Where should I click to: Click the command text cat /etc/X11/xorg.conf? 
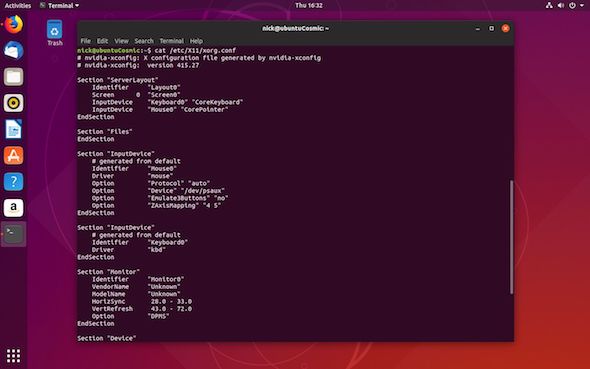point(195,50)
